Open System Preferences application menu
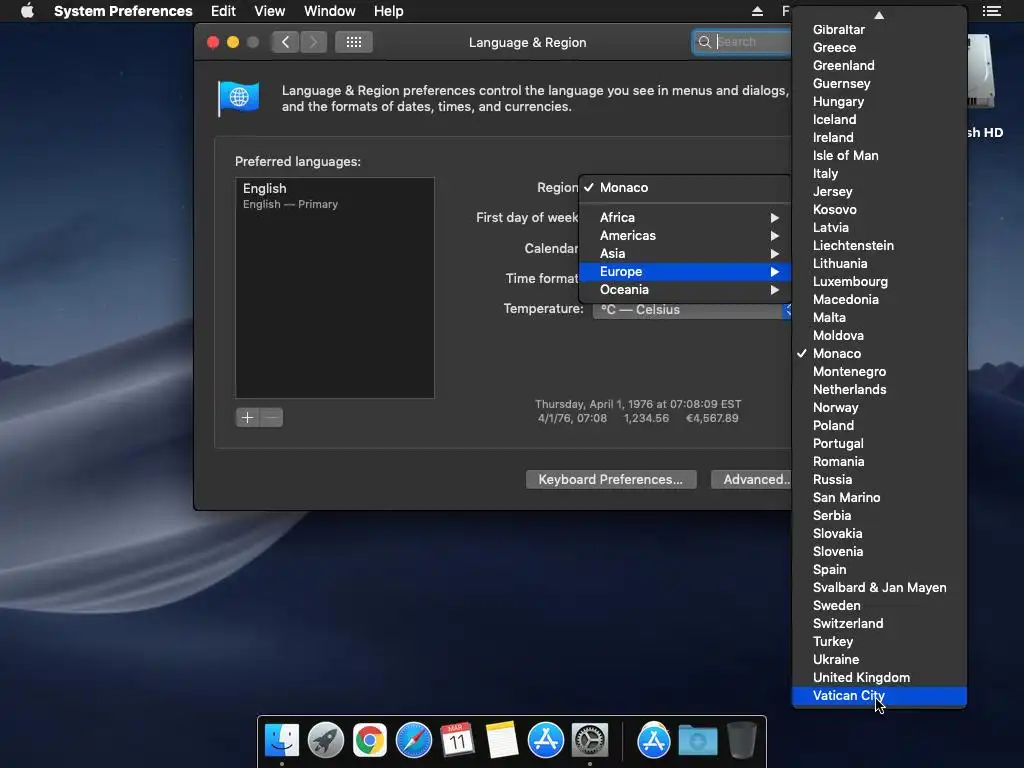The image size is (1024, 768). (x=123, y=11)
